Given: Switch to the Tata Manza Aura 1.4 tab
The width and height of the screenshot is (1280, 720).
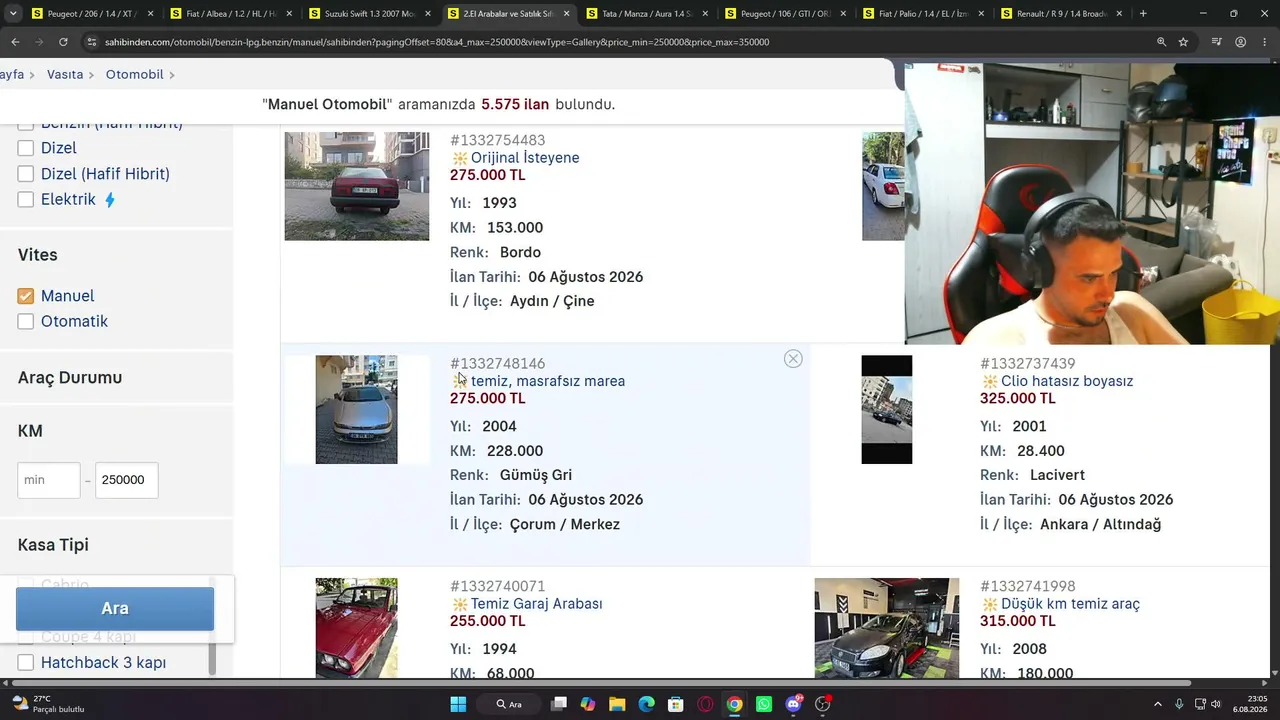Looking at the screenshot, I should click(x=647, y=14).
